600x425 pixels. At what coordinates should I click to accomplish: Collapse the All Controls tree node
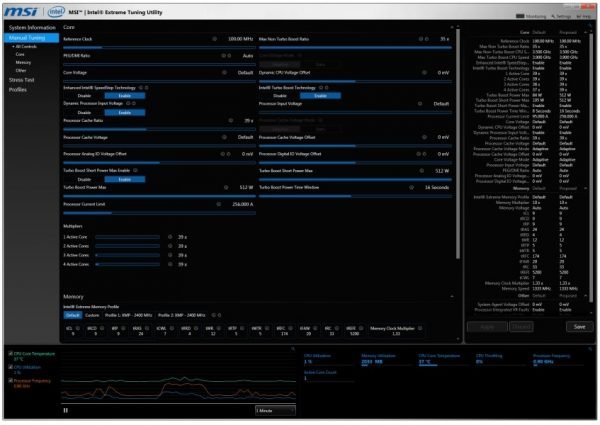click(13, 47)
